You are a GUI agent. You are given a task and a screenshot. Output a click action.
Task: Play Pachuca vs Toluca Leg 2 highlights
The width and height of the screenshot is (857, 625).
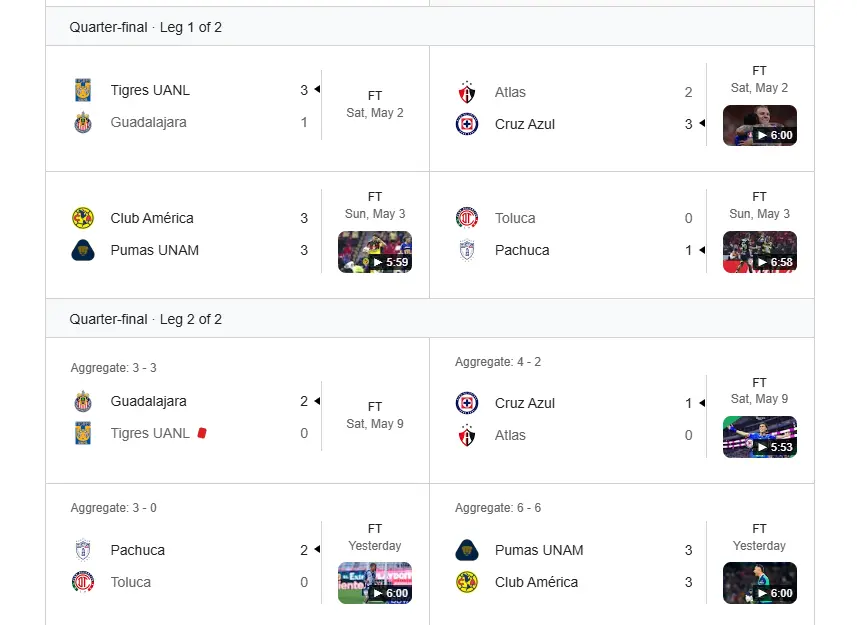coord(375,583)
